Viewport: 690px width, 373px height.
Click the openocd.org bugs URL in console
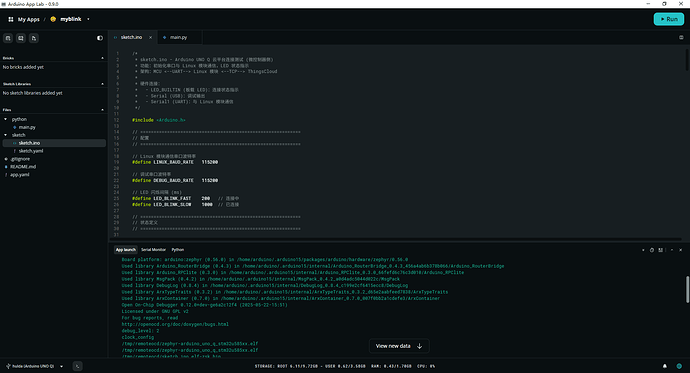[175, 324]
